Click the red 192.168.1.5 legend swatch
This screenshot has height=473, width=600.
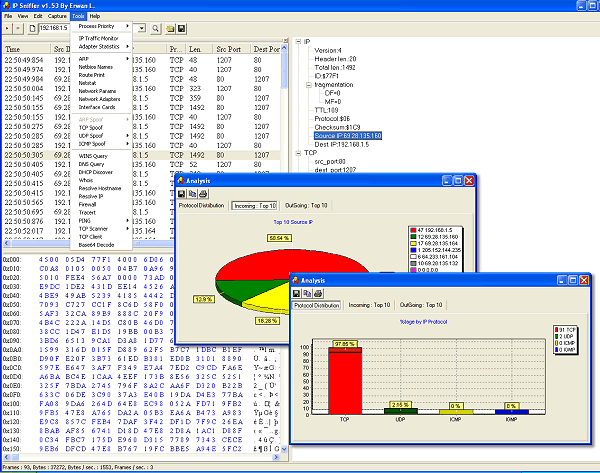pos(413,230)
